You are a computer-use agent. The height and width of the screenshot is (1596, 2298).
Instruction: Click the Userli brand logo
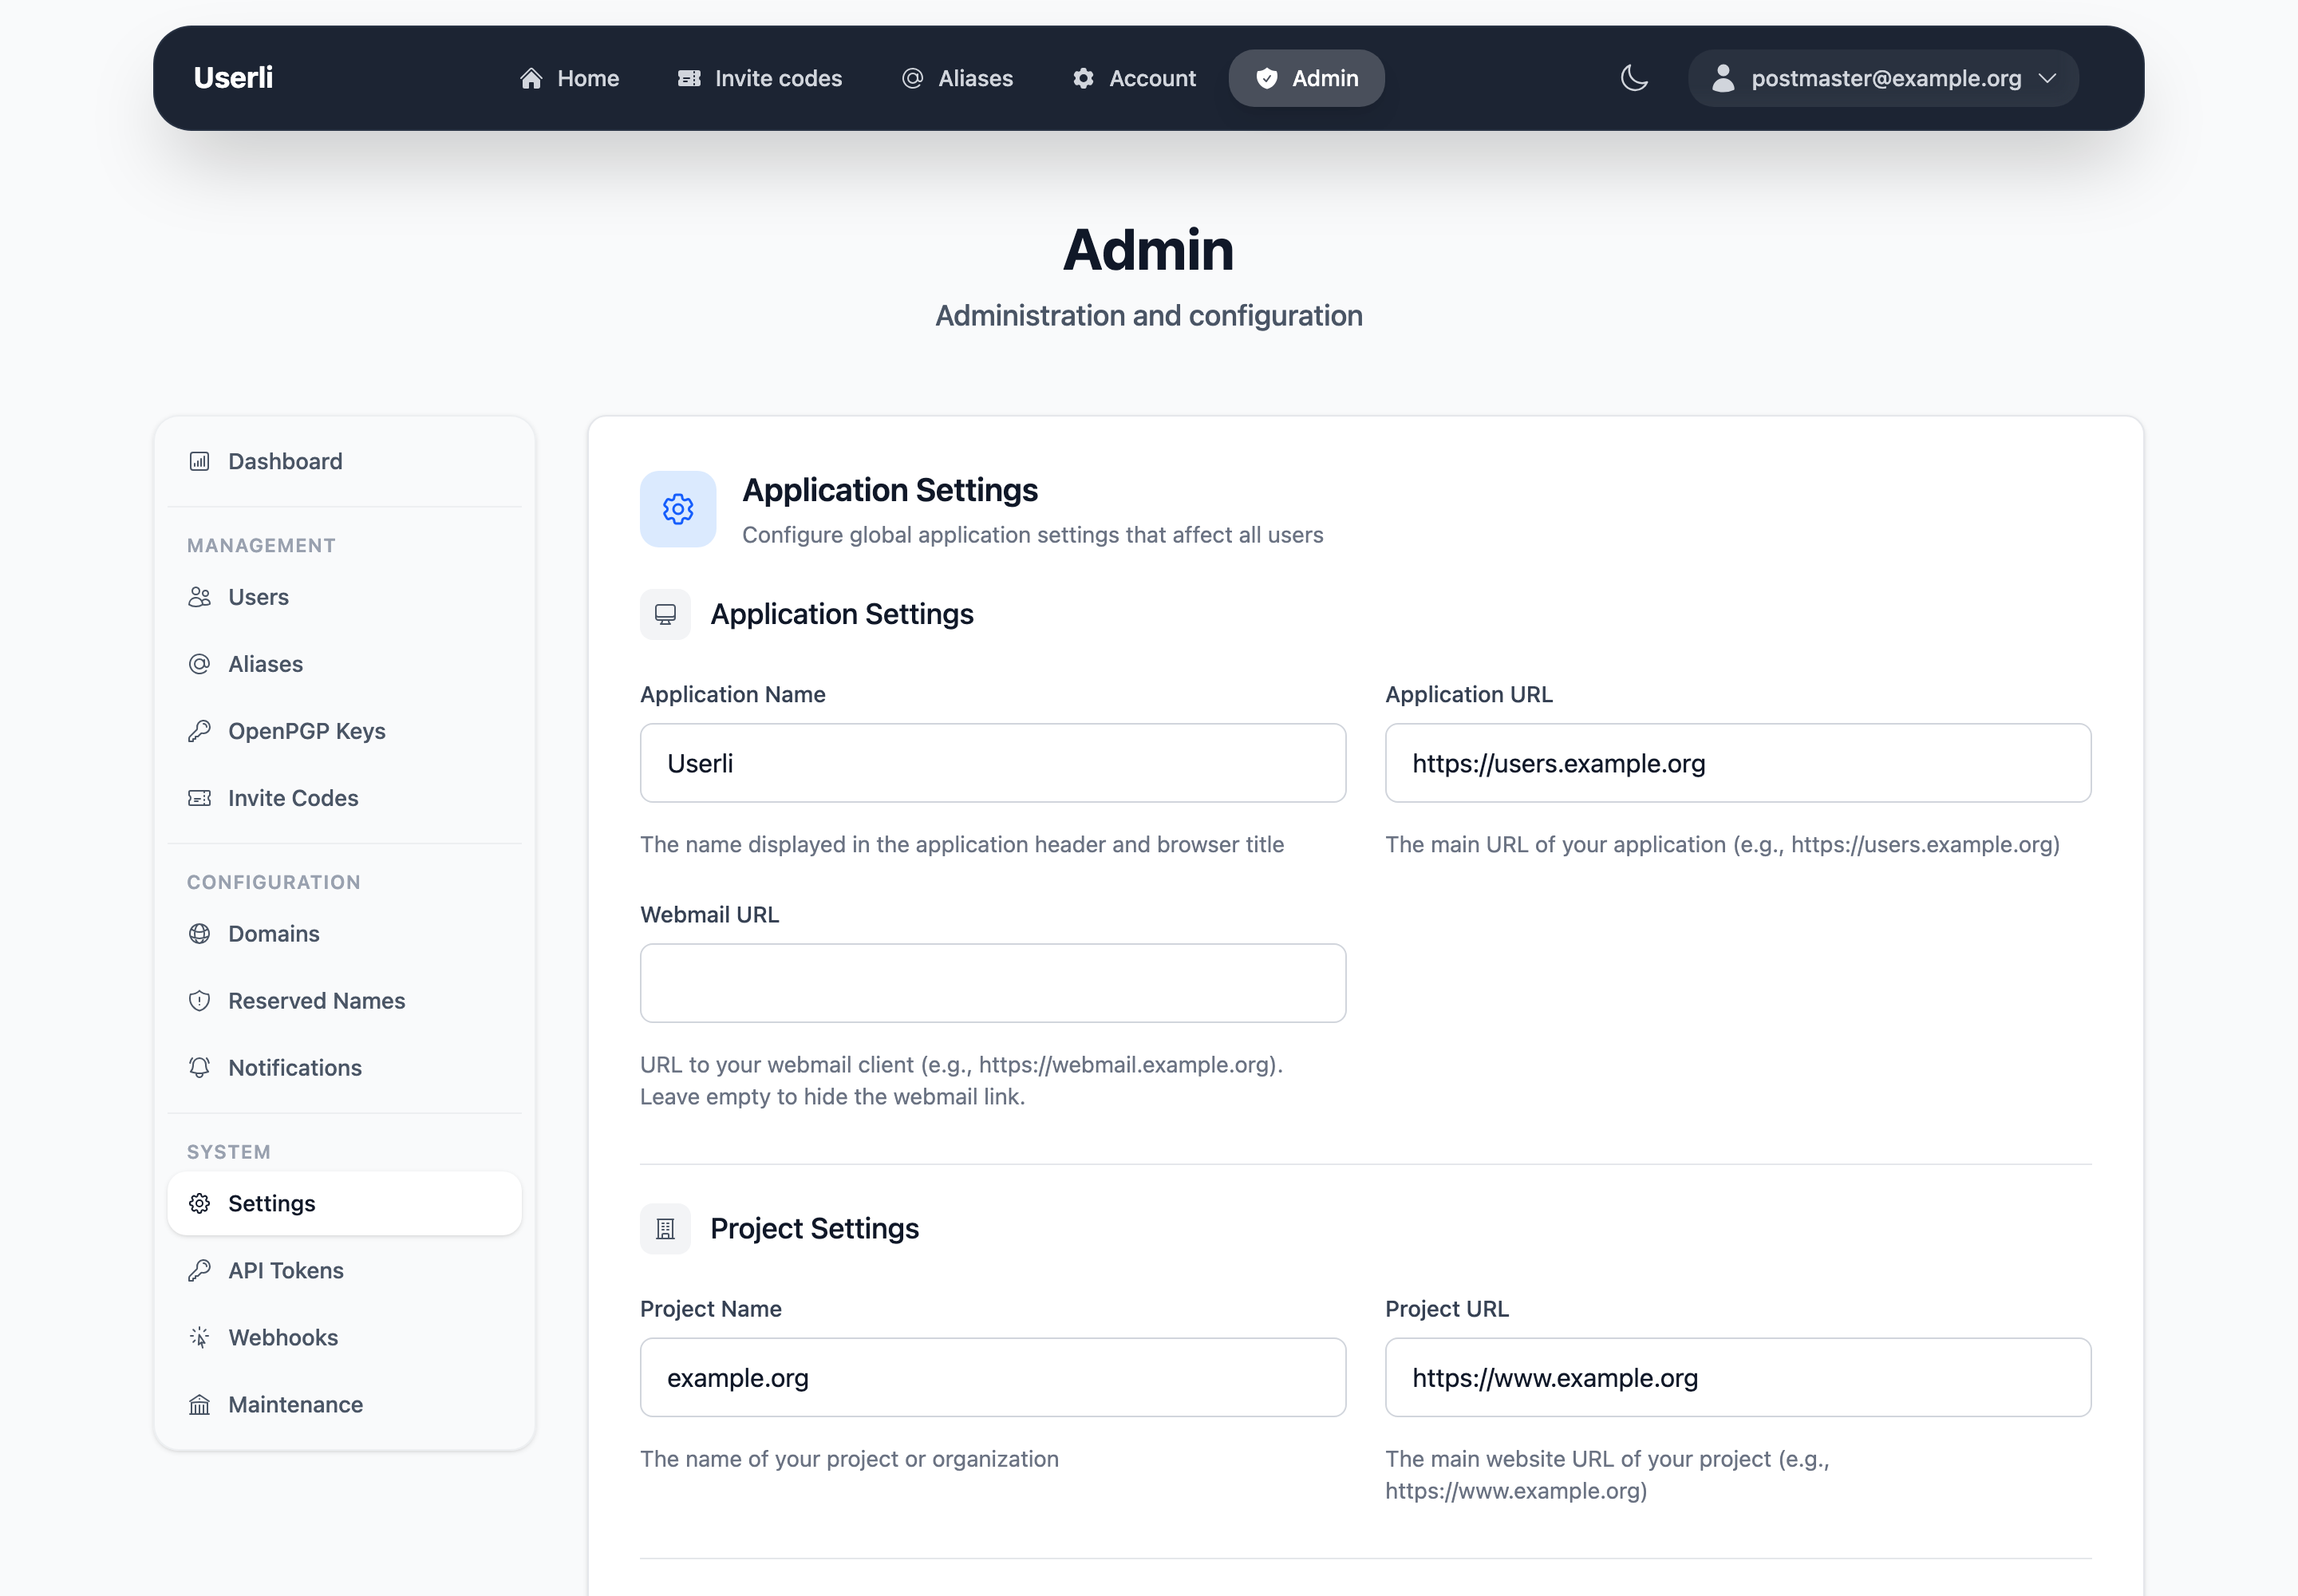[x=233, y=78]
